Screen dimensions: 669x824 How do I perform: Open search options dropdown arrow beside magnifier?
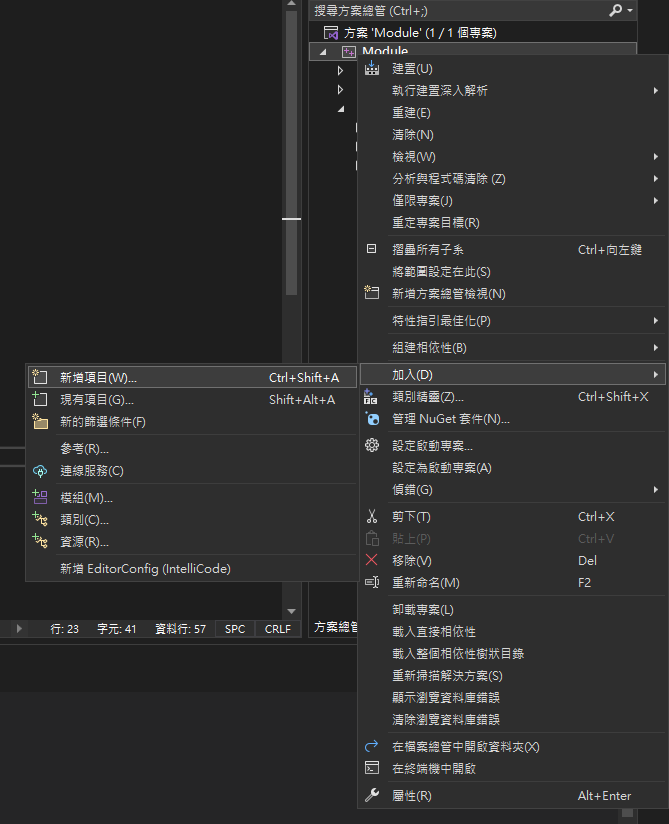coord(630,10)
